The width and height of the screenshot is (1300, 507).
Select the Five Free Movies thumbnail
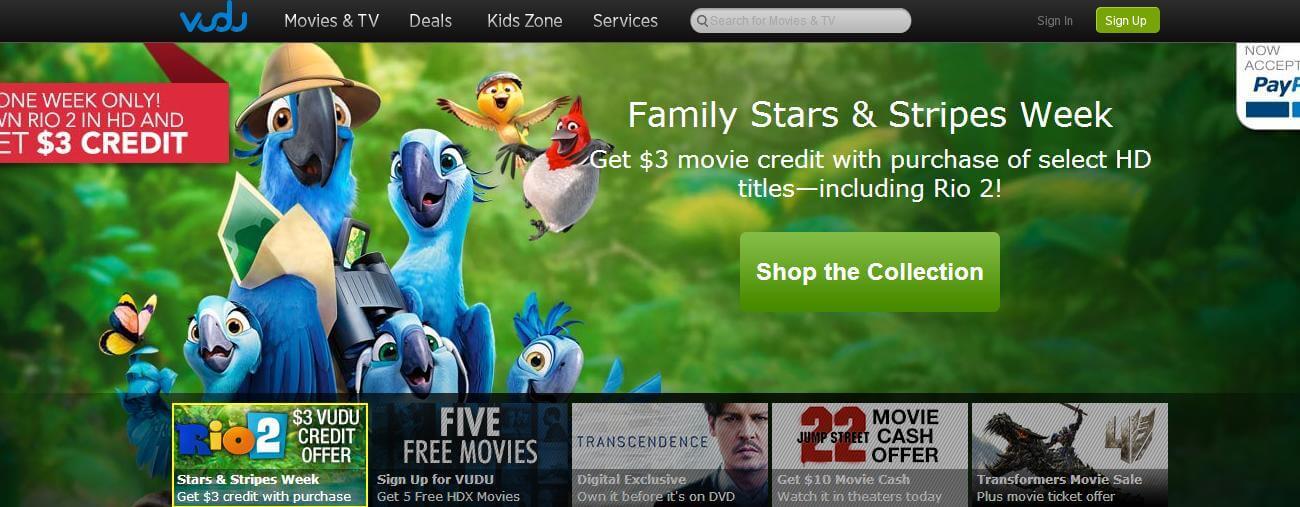point(470,455)
